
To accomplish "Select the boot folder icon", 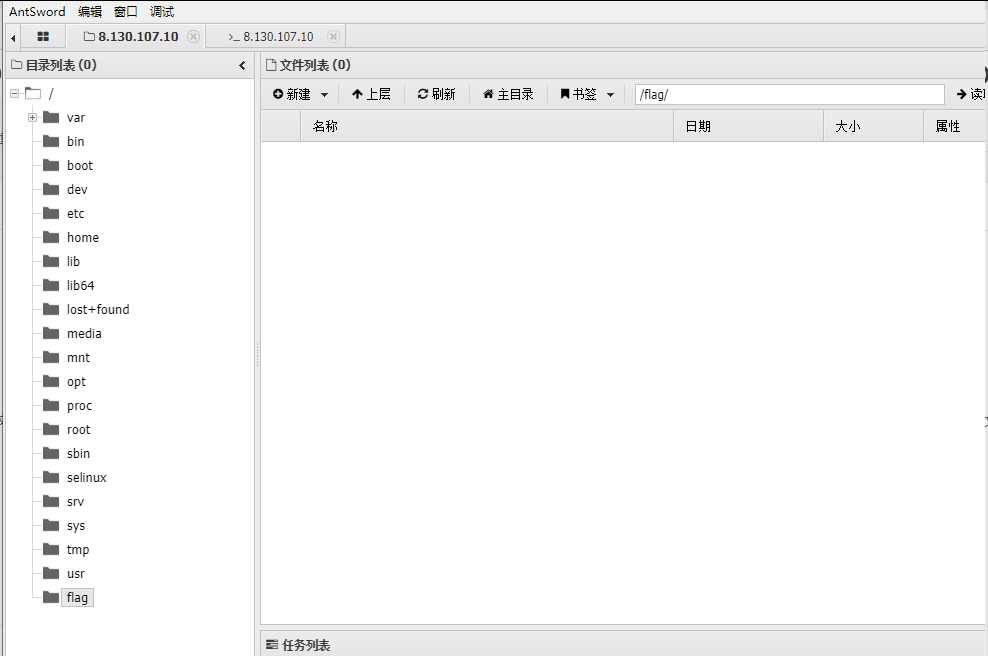I will 51,166.
